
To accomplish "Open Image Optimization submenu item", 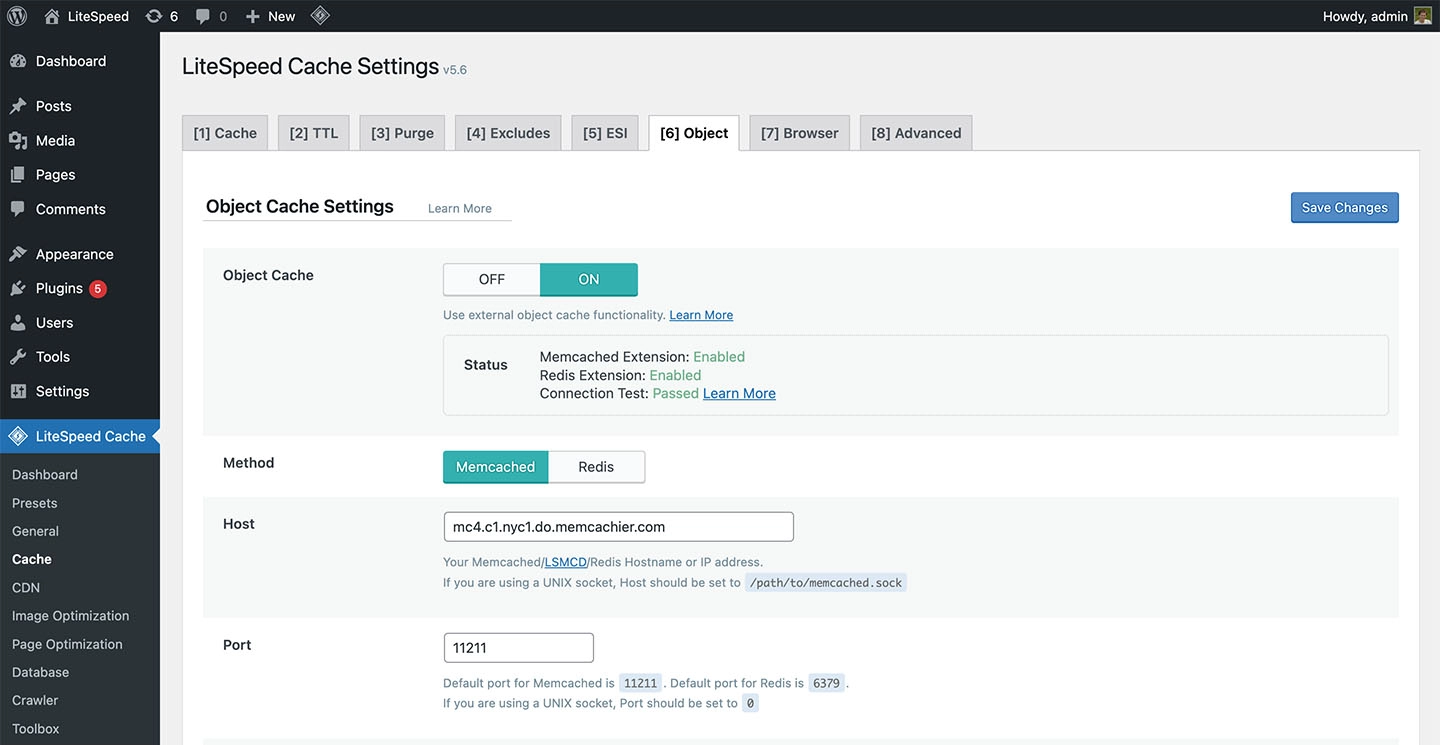I will coord(70,616).
